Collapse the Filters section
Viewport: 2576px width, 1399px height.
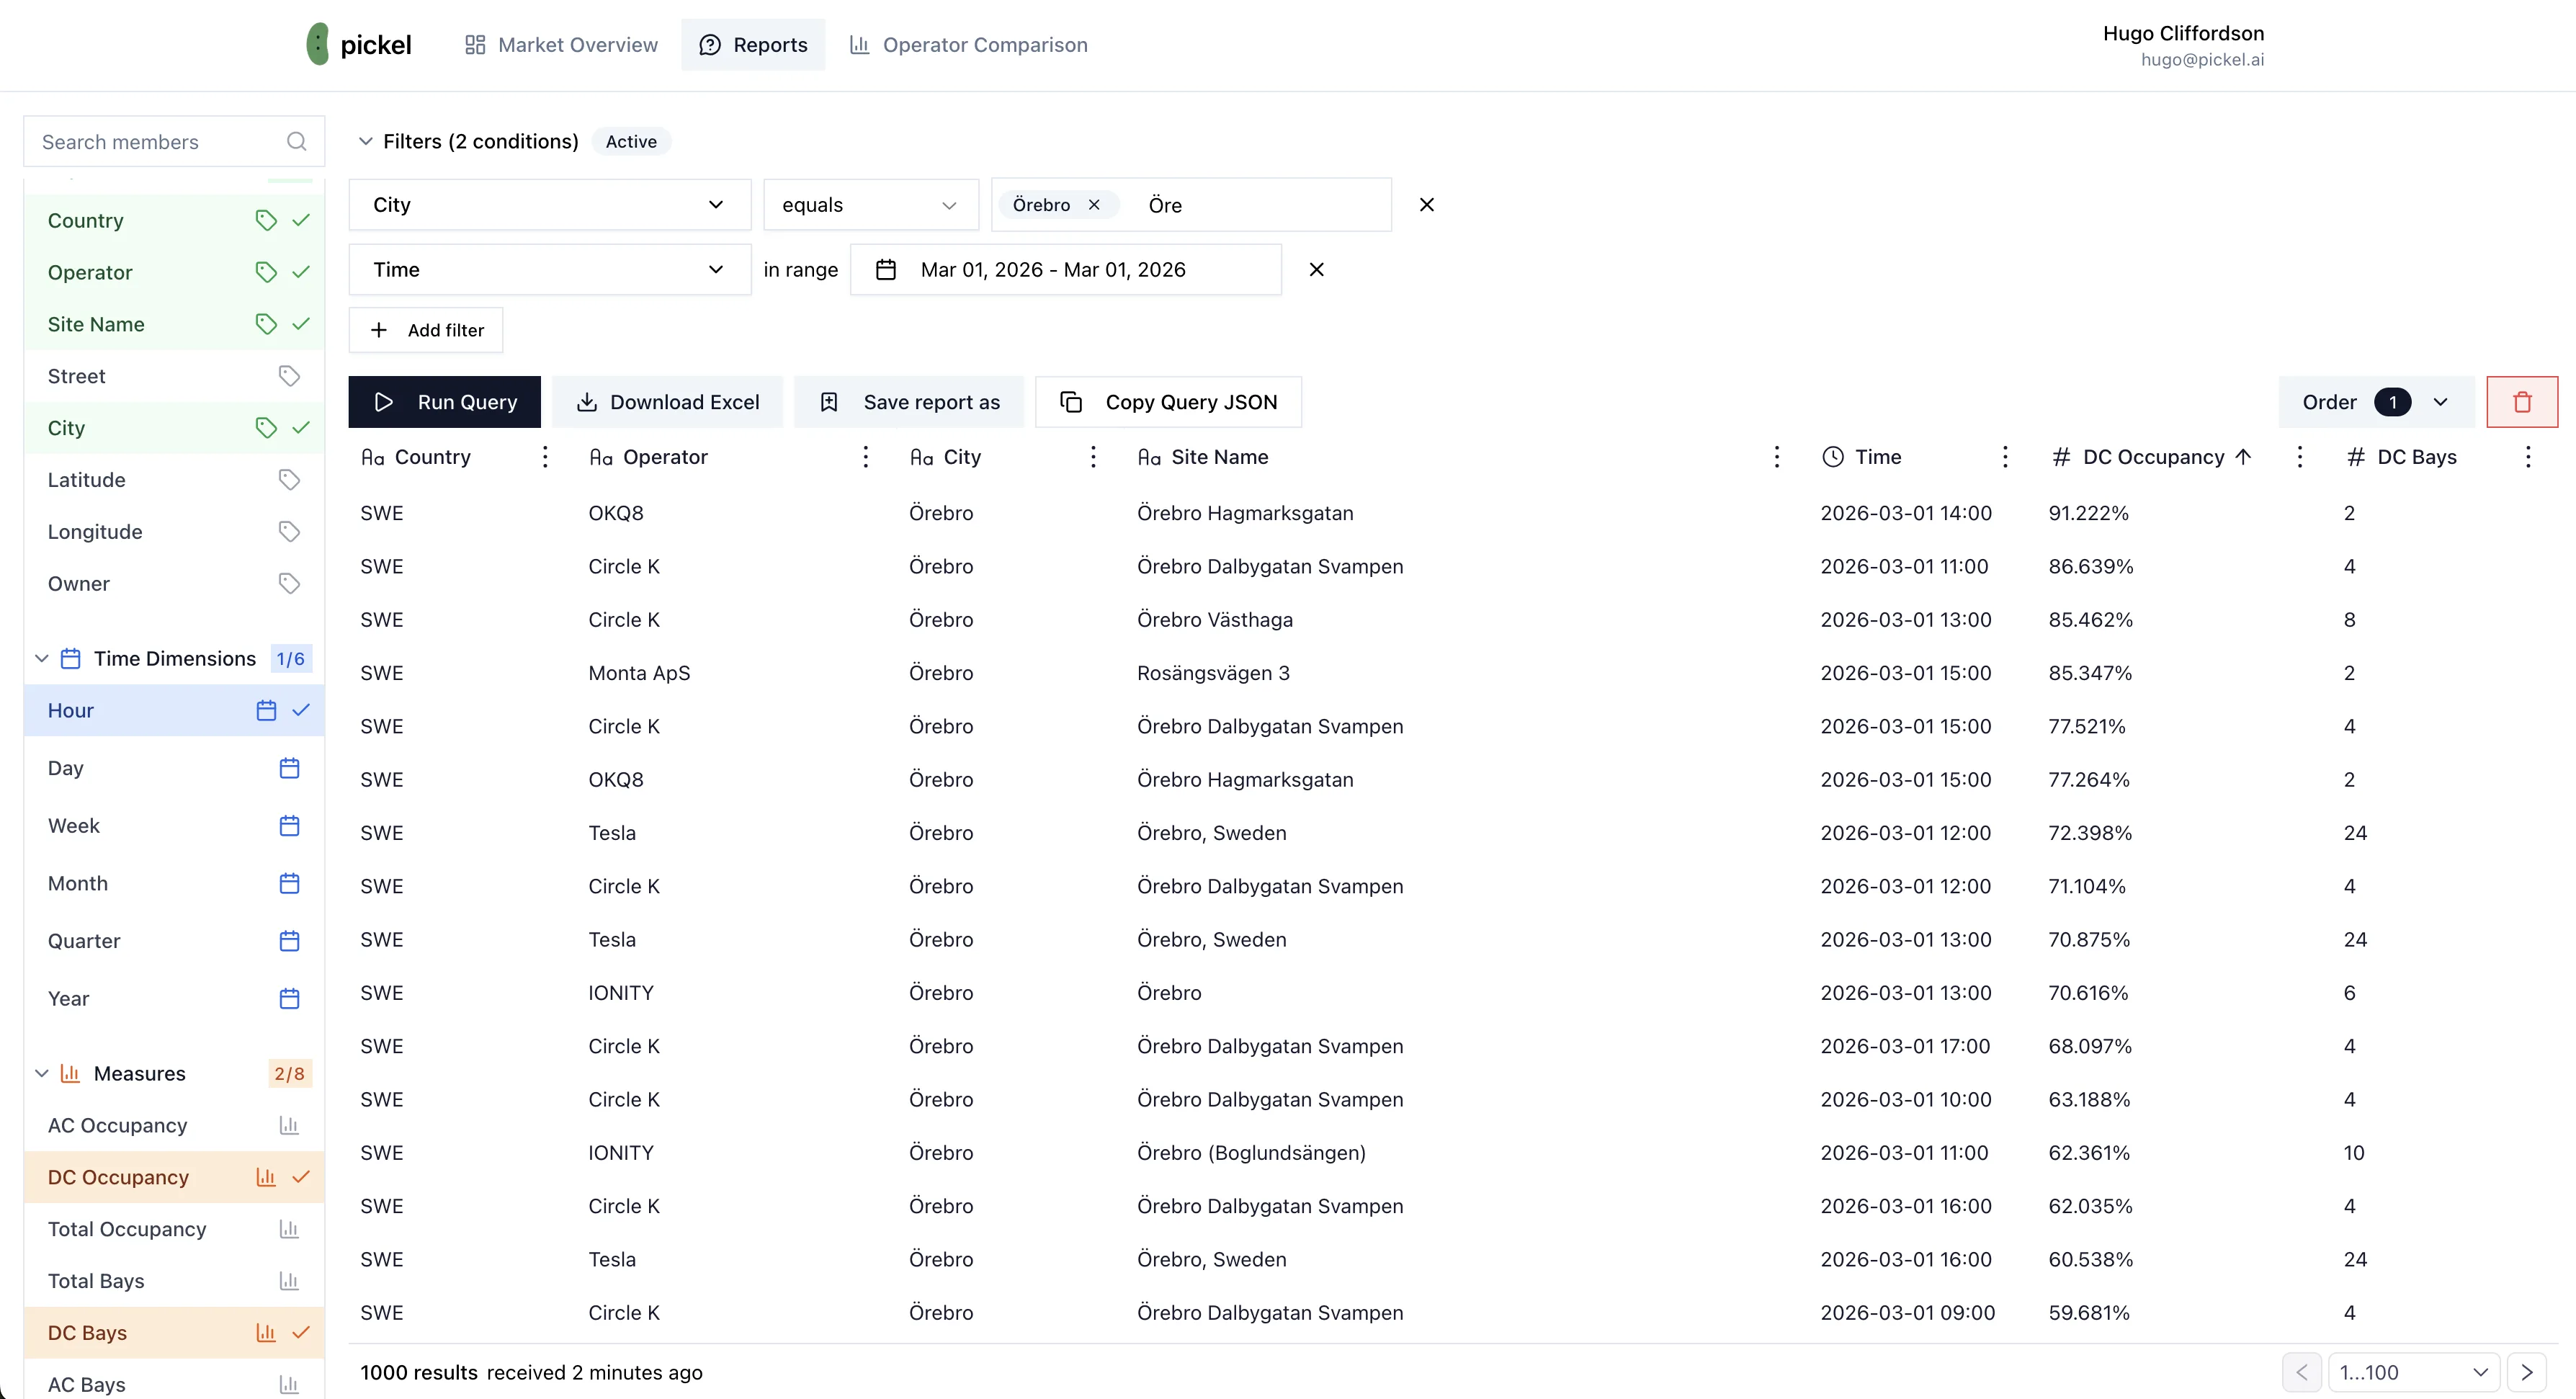pyautogui.click(x=366, y=141)
